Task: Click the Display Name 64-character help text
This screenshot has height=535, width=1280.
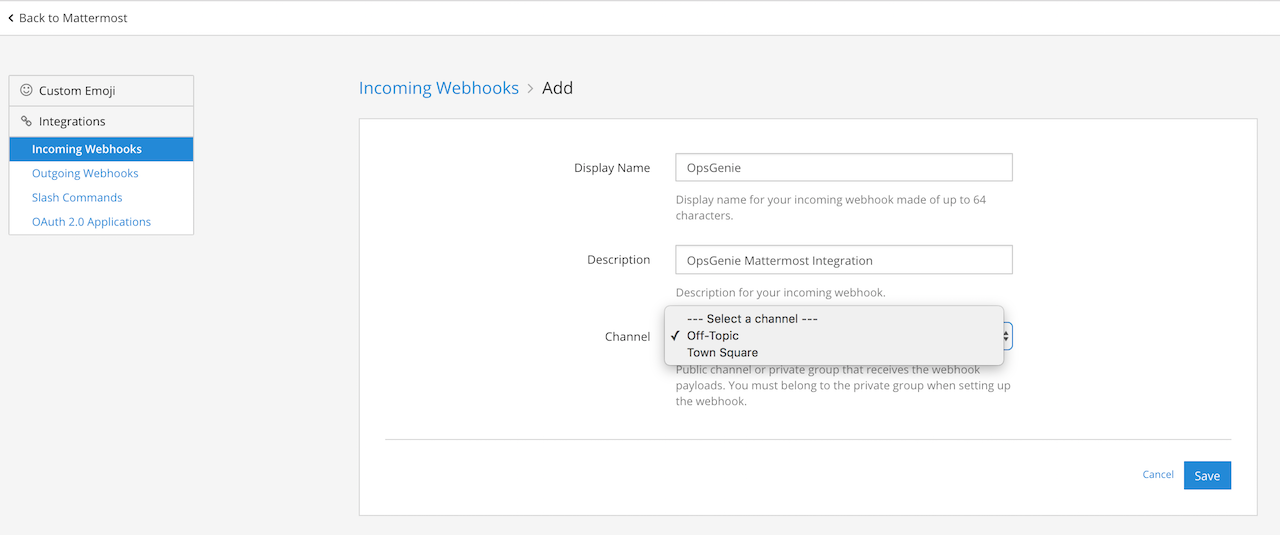Action: [831, 208]
